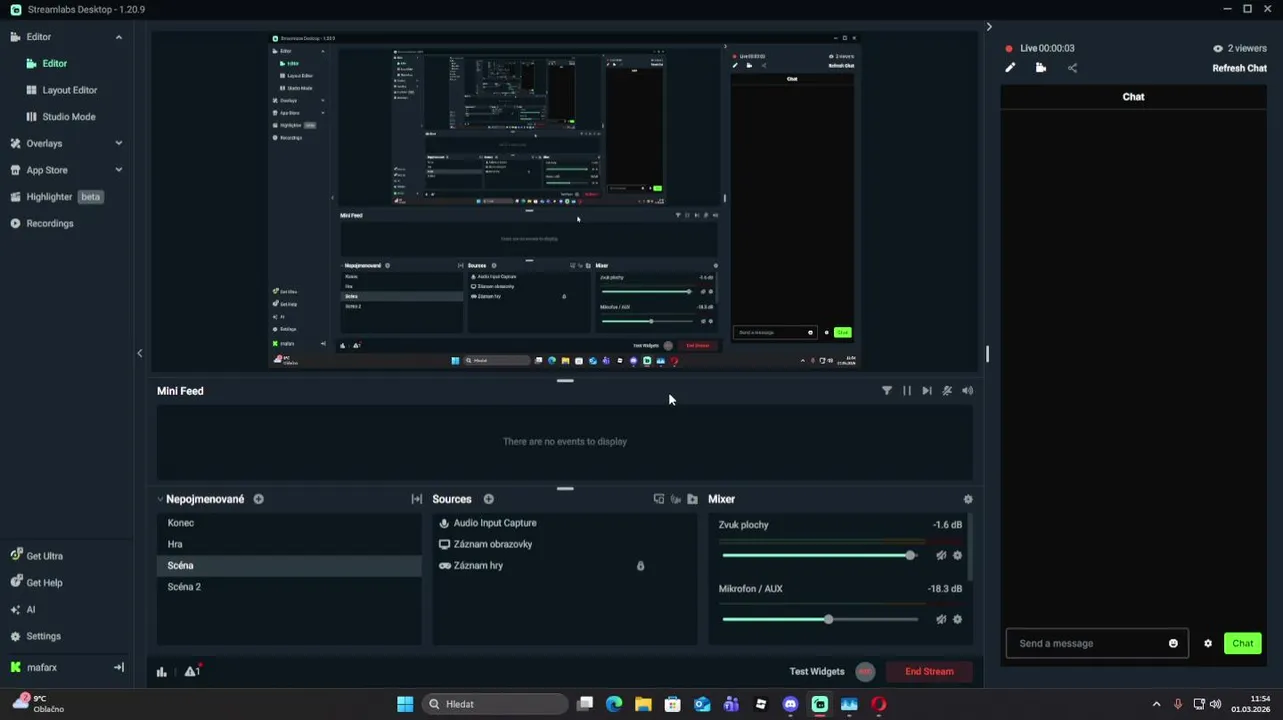
Task: Open the Mini Feed filter icon
Action: 886,391
